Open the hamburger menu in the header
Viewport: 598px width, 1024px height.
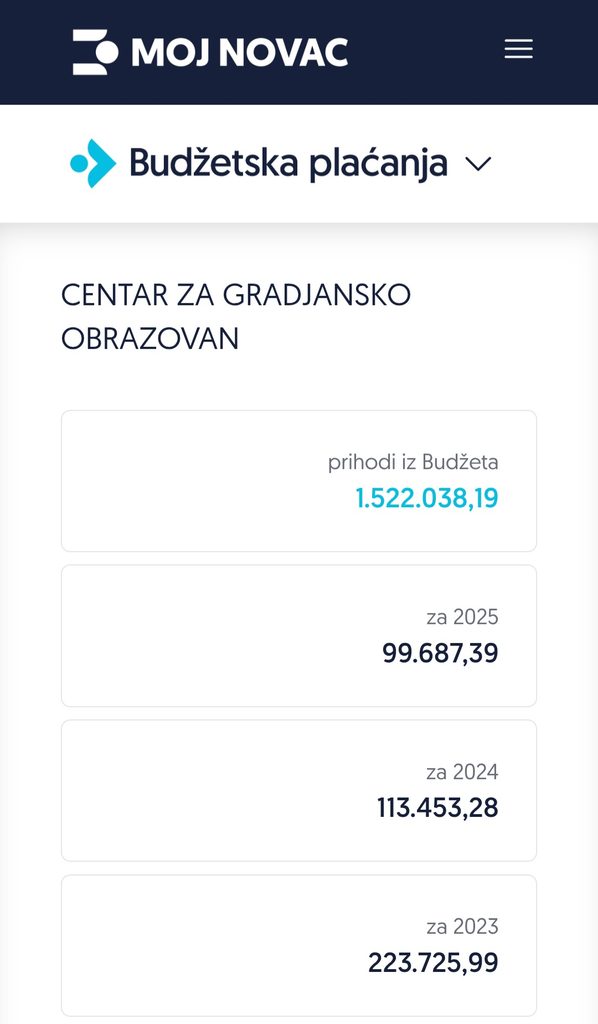tap(518, 50)
